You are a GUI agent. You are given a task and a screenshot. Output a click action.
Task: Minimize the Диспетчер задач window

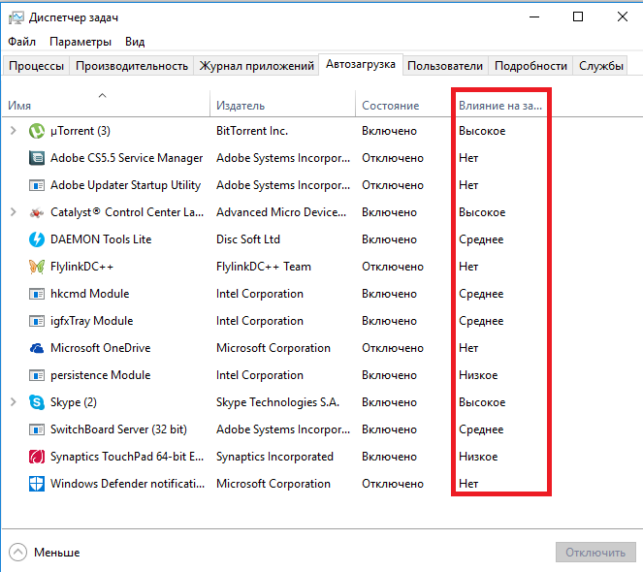coord(534,17)
